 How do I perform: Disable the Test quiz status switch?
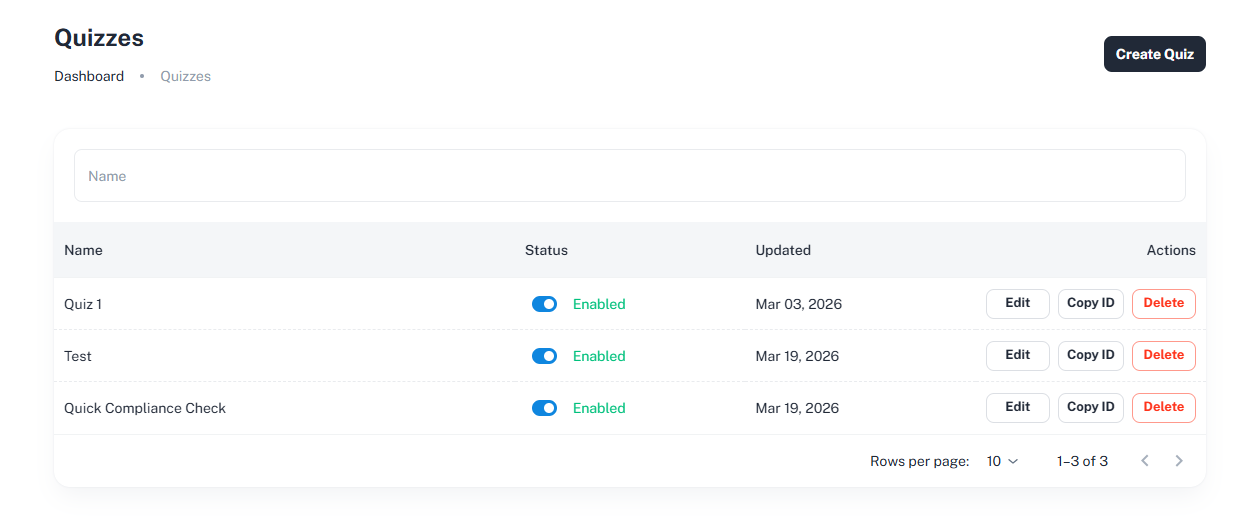(x=544, y=356)
